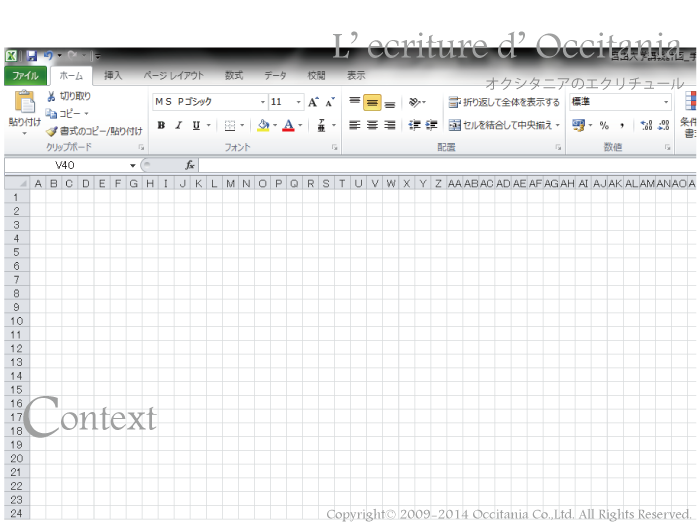
Task: Open the font name dropdown (MS Pゴシック)
Action: [x=262, y=102]
